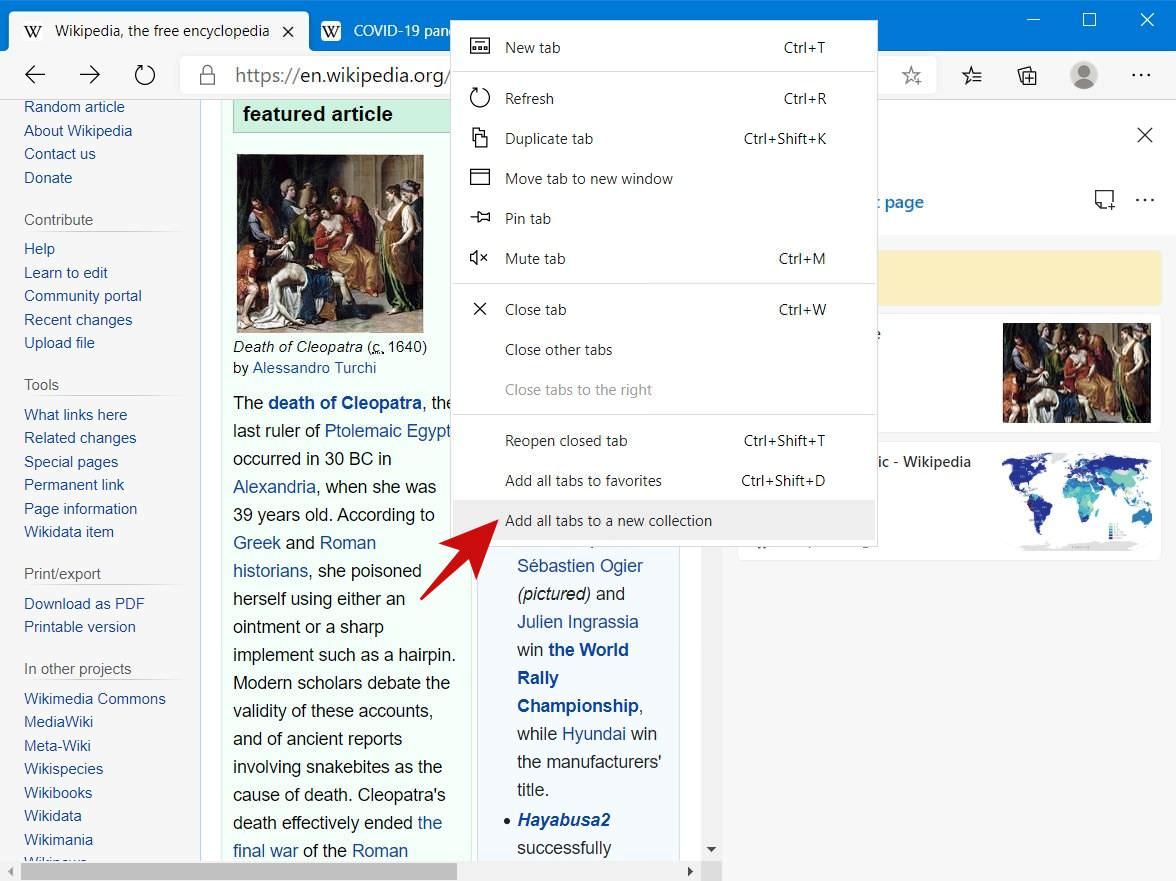Open the world map collection card thumbnail
The image size is (1176, 881).
(1076, 501)
